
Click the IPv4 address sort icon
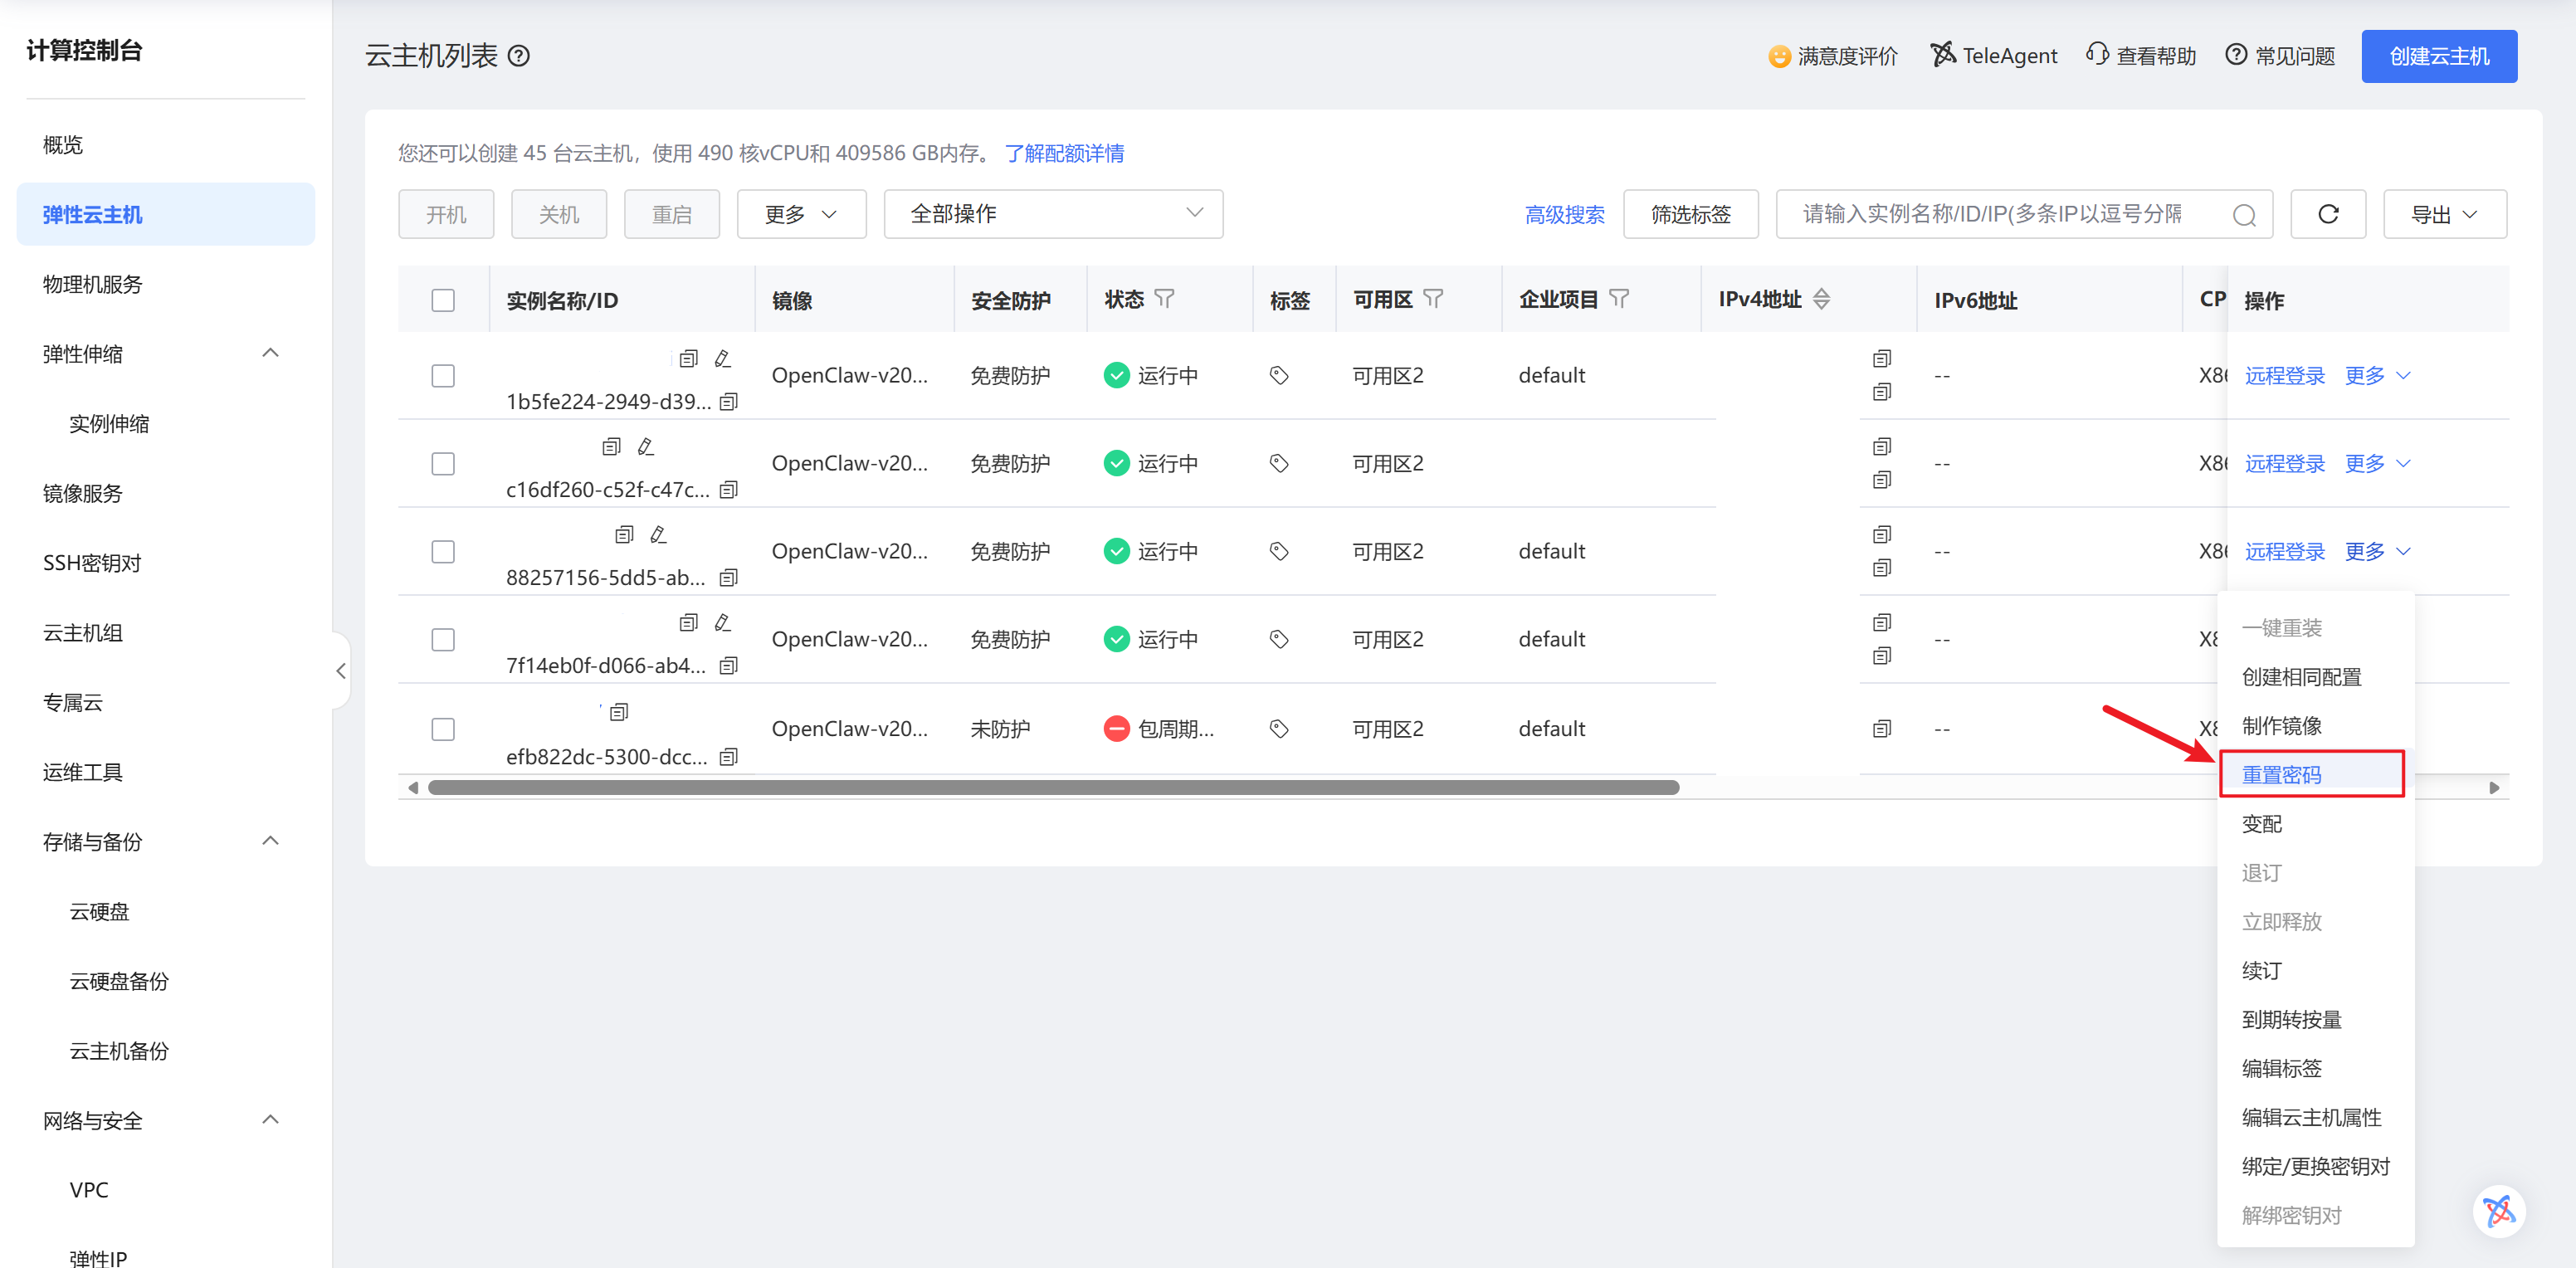[x=1821, y=299]
